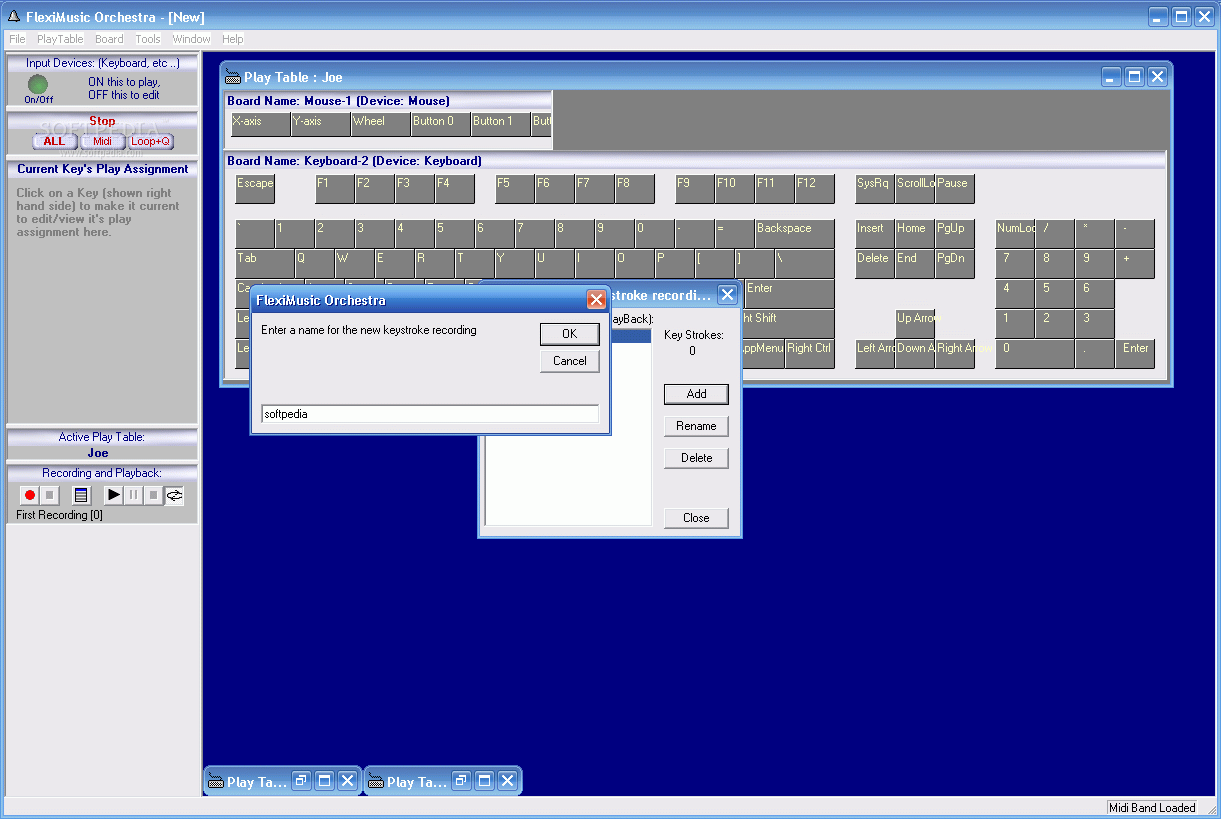Select the End key pad

[915, 264]
